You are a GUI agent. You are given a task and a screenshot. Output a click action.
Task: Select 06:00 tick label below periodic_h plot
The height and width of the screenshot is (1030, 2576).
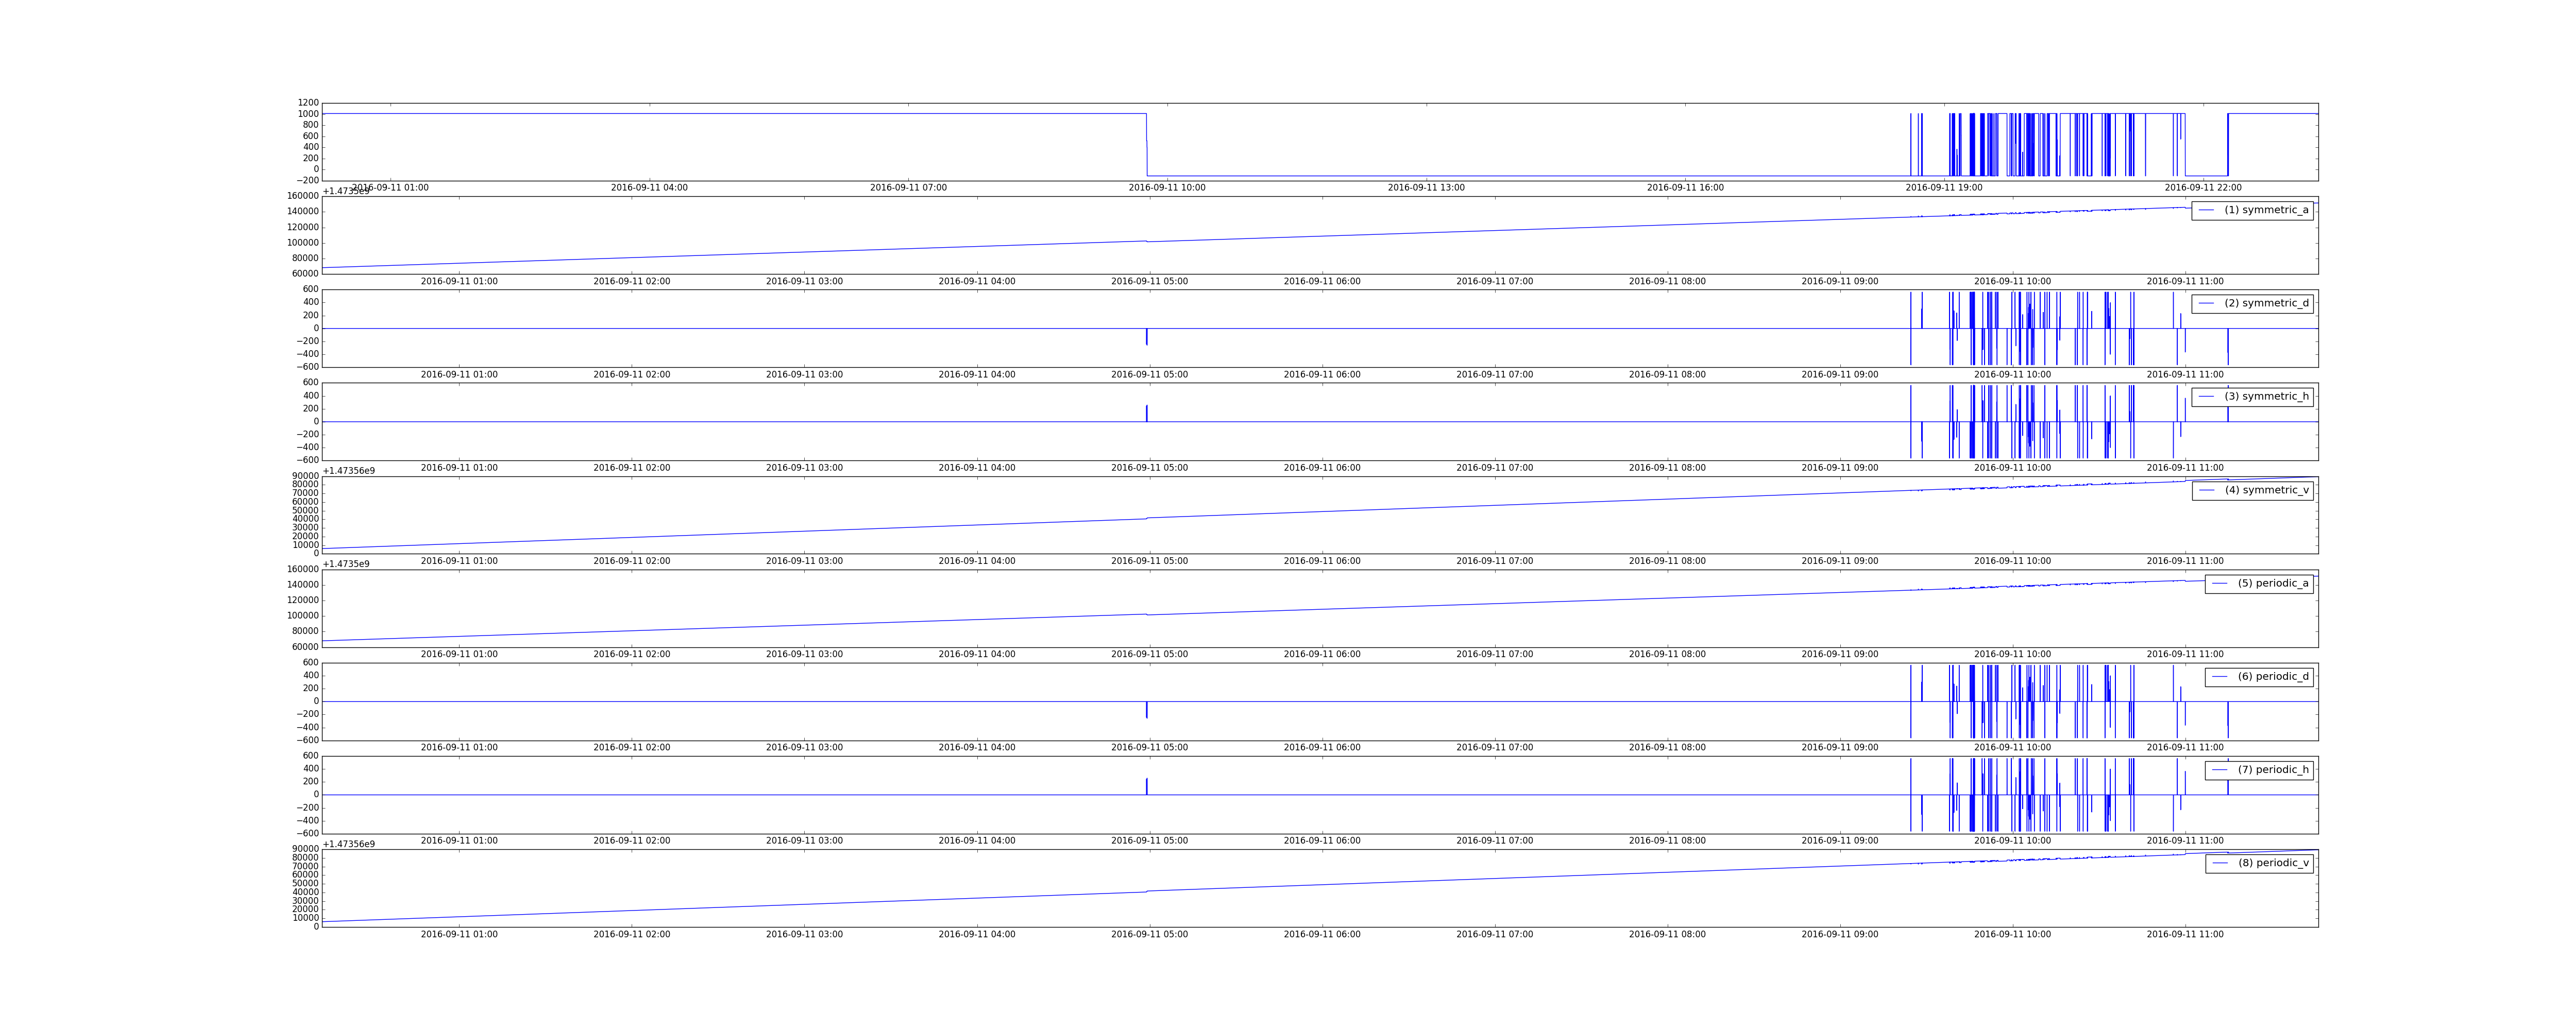point(1322,841)
